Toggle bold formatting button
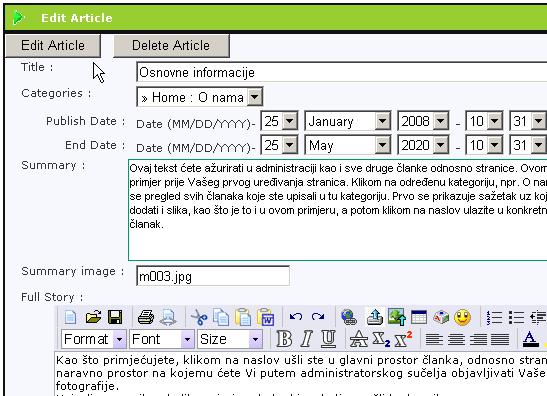 point(284,339)
